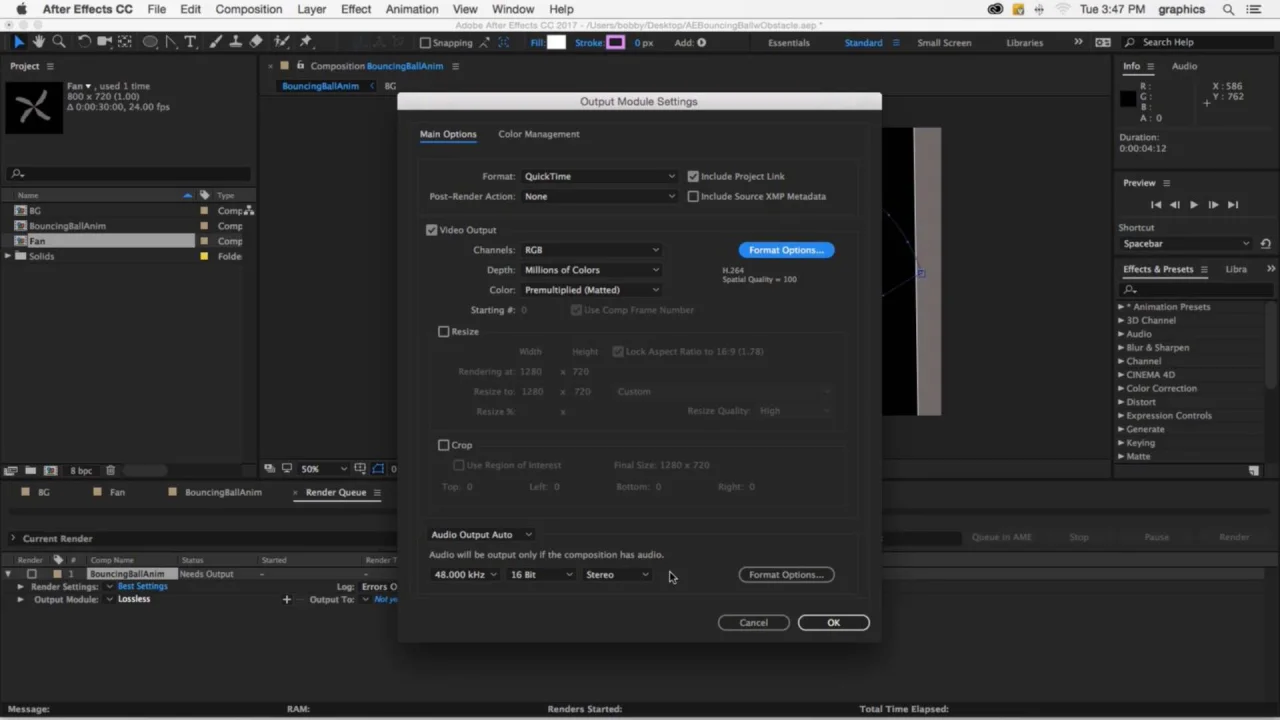This screenshot has height=720, width=1280.
Task: Click the Play button in Preview panel
Action: pos(1194,204)
